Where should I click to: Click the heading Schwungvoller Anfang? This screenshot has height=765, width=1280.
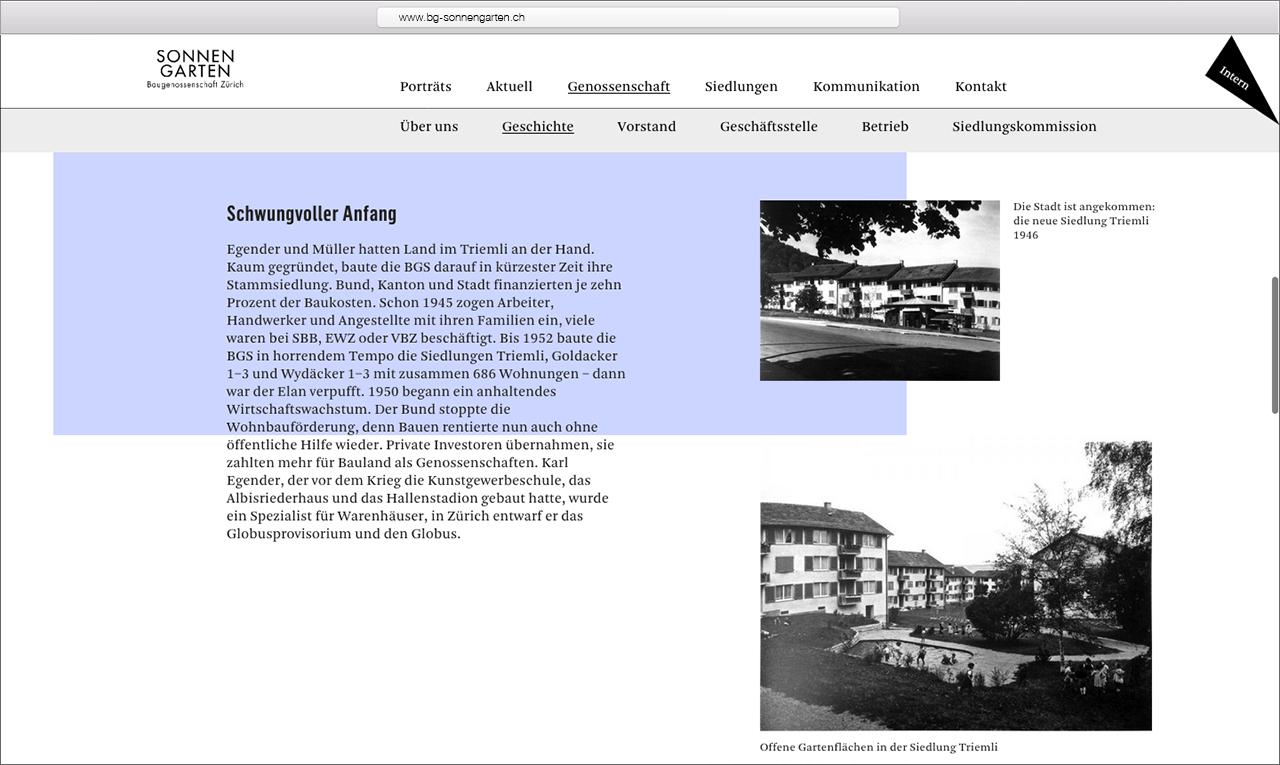click(x=312, y=214)
